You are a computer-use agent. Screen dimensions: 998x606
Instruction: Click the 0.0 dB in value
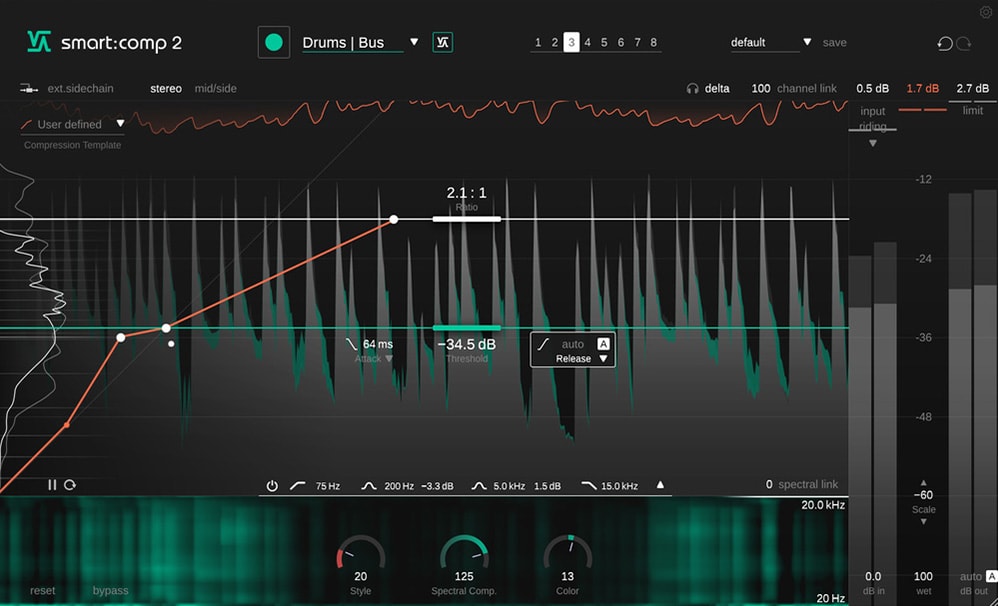click(873, 577)
